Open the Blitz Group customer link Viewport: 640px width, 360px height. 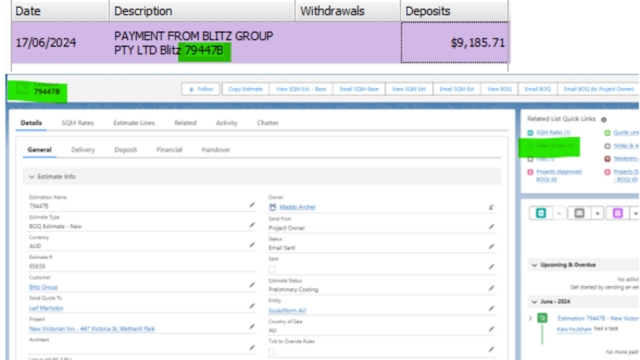[x=43, y=287]
